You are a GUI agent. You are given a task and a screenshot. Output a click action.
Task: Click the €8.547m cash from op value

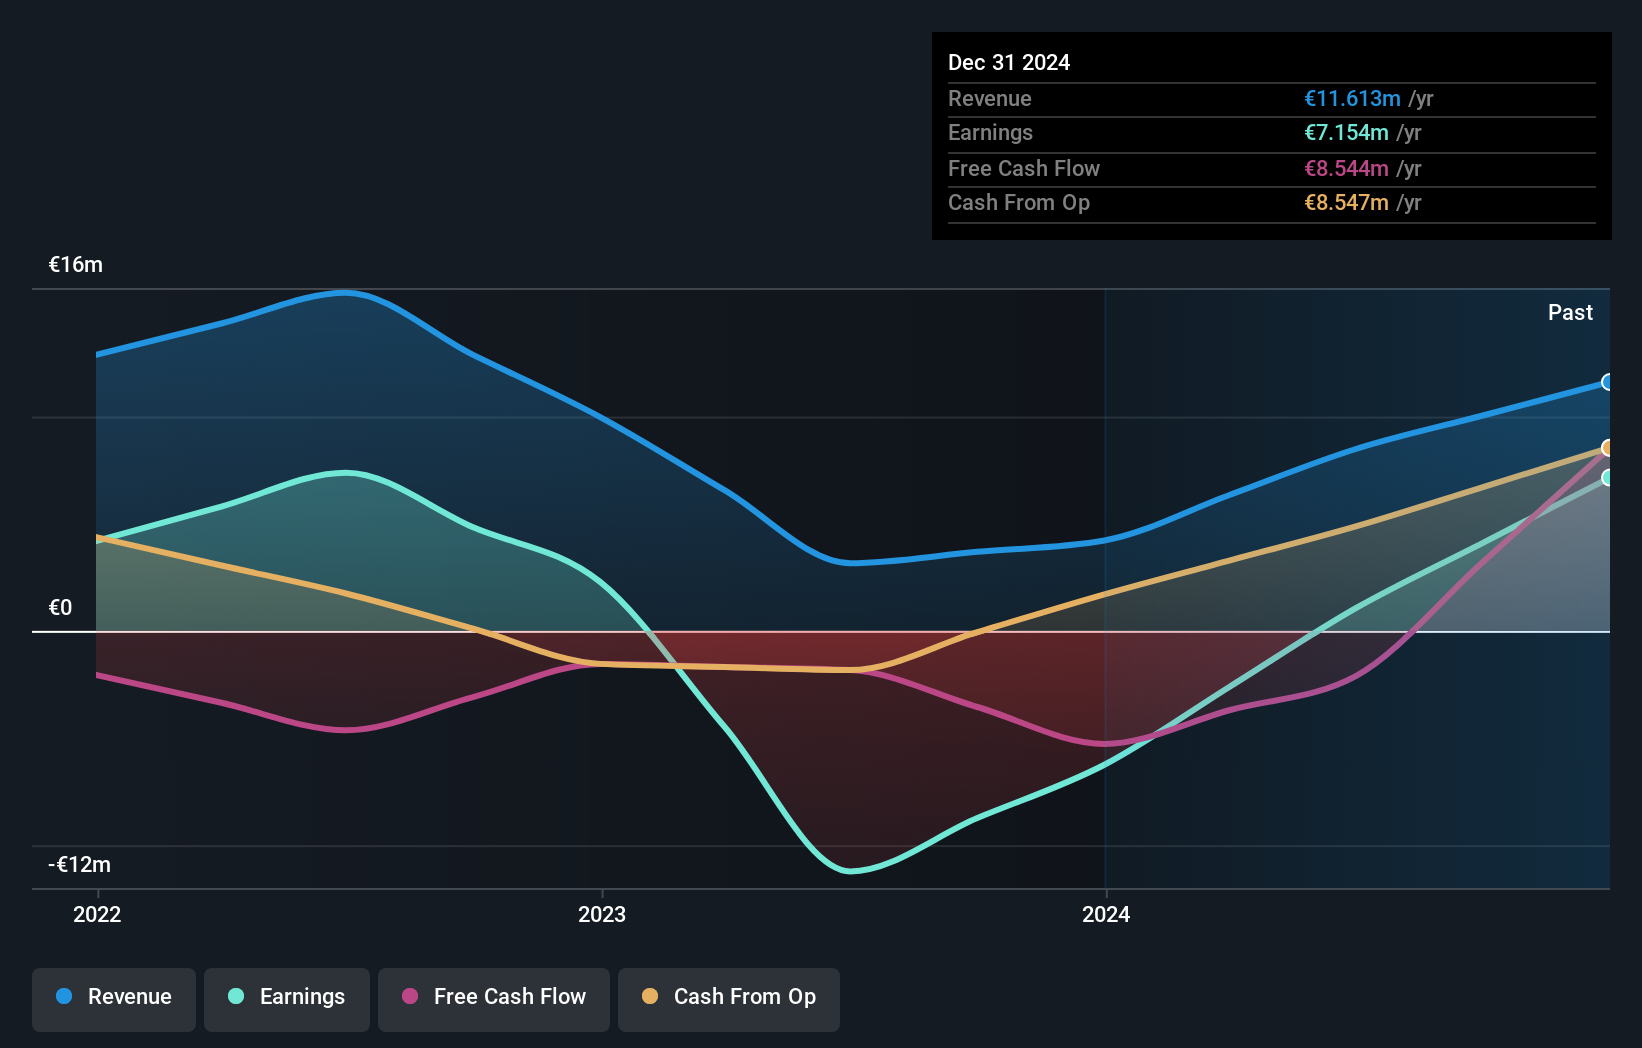point(1346,203)
